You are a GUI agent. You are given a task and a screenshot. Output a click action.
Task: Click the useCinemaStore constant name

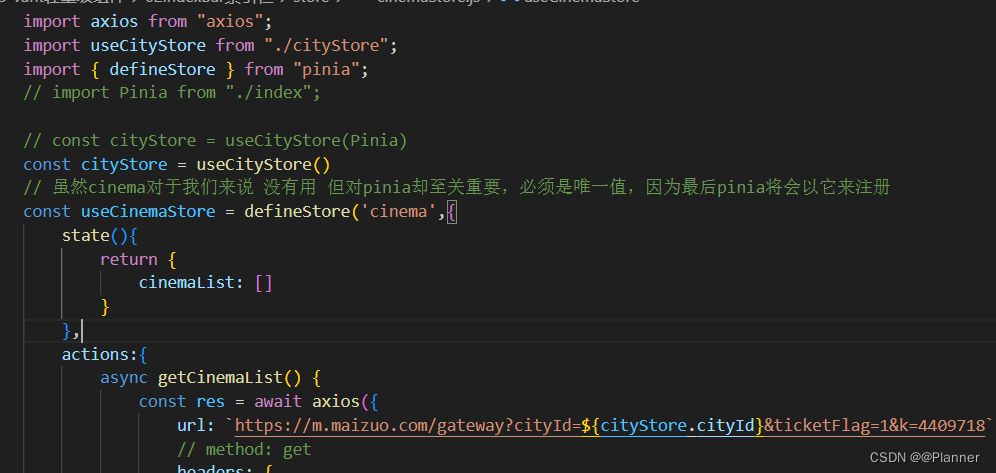click(148, 211)
